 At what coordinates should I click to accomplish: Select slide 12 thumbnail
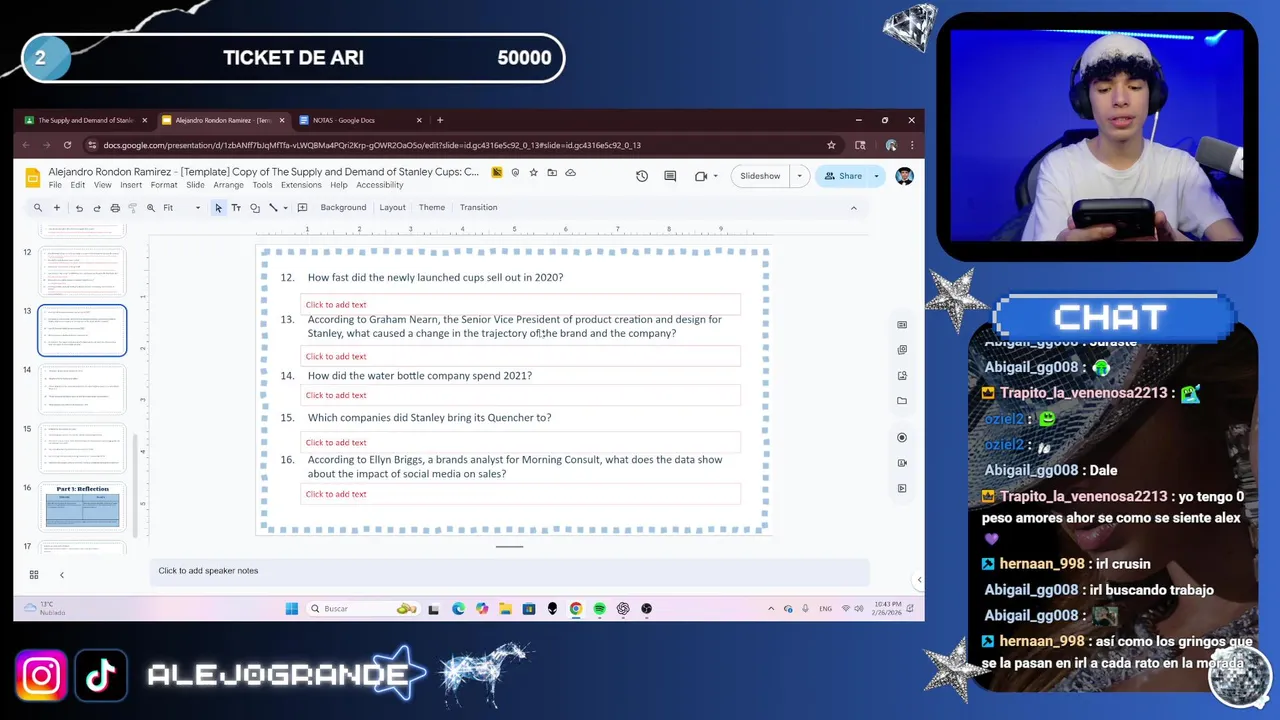click(x=82, y=271)
